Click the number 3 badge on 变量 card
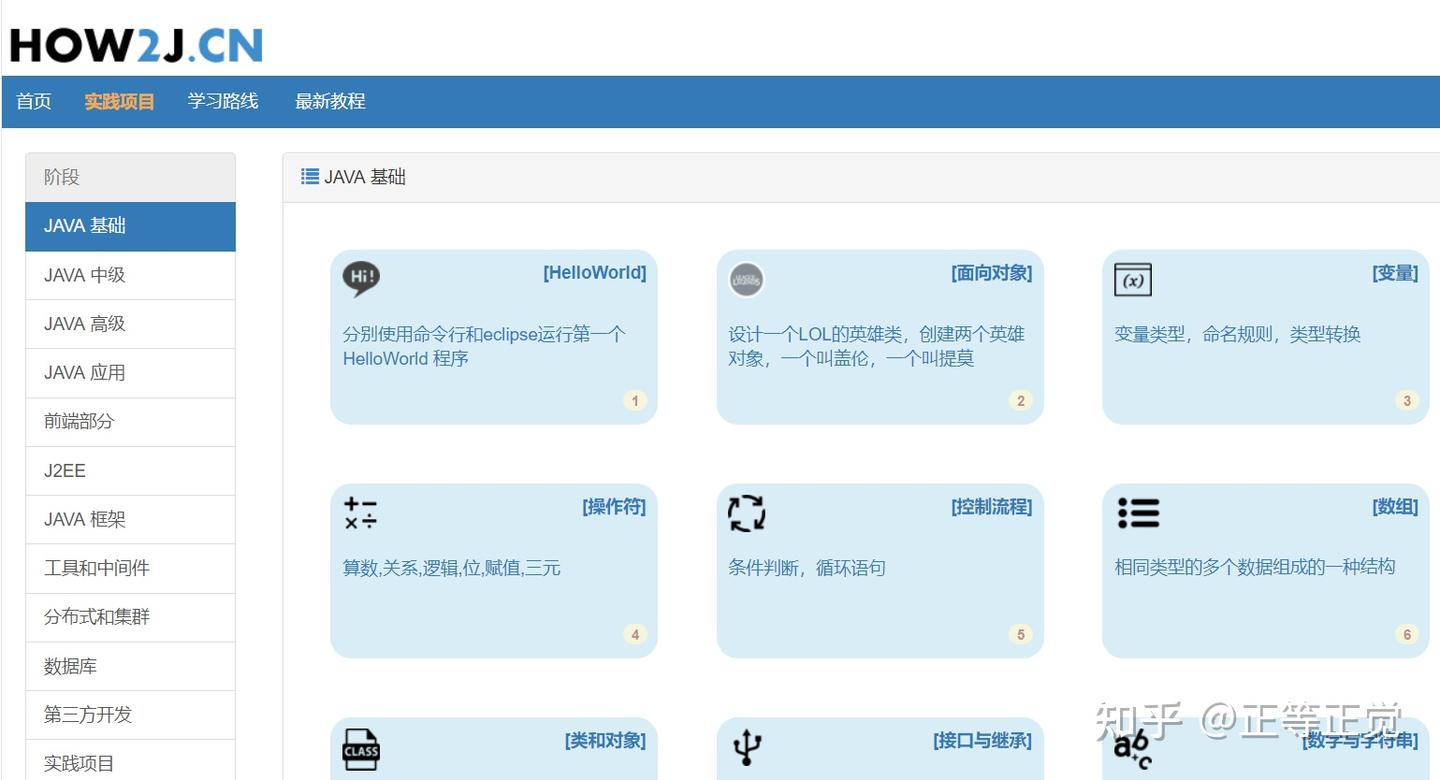This screenshot has width=1440, height=780. (x=1406, y=400)
